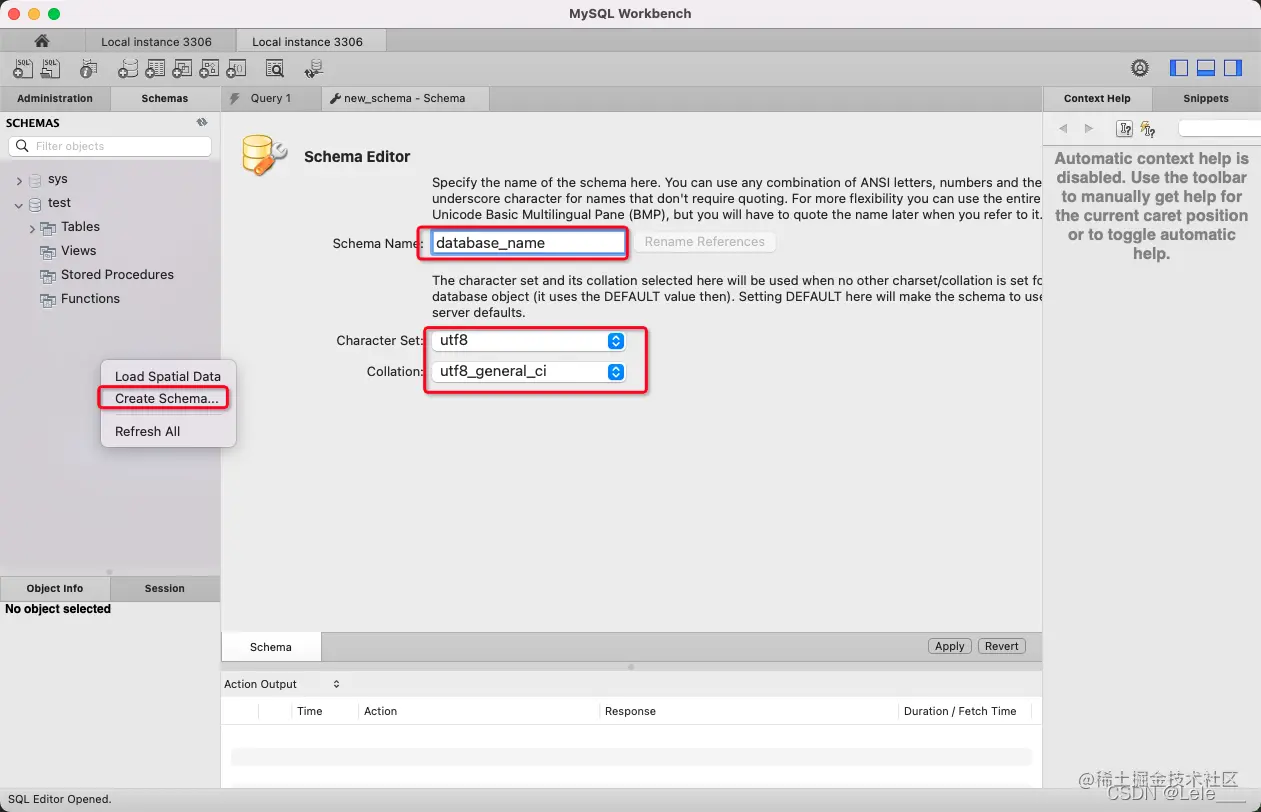Collapse the test schema
1261x812 pixels.
(x=19, y=204)
